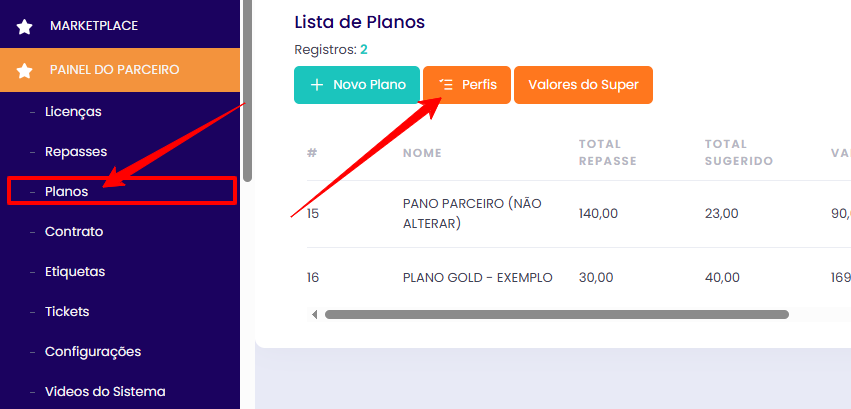
Task: Click the sidebar vertical scrollbar
Action: click(x=248, y=90)
